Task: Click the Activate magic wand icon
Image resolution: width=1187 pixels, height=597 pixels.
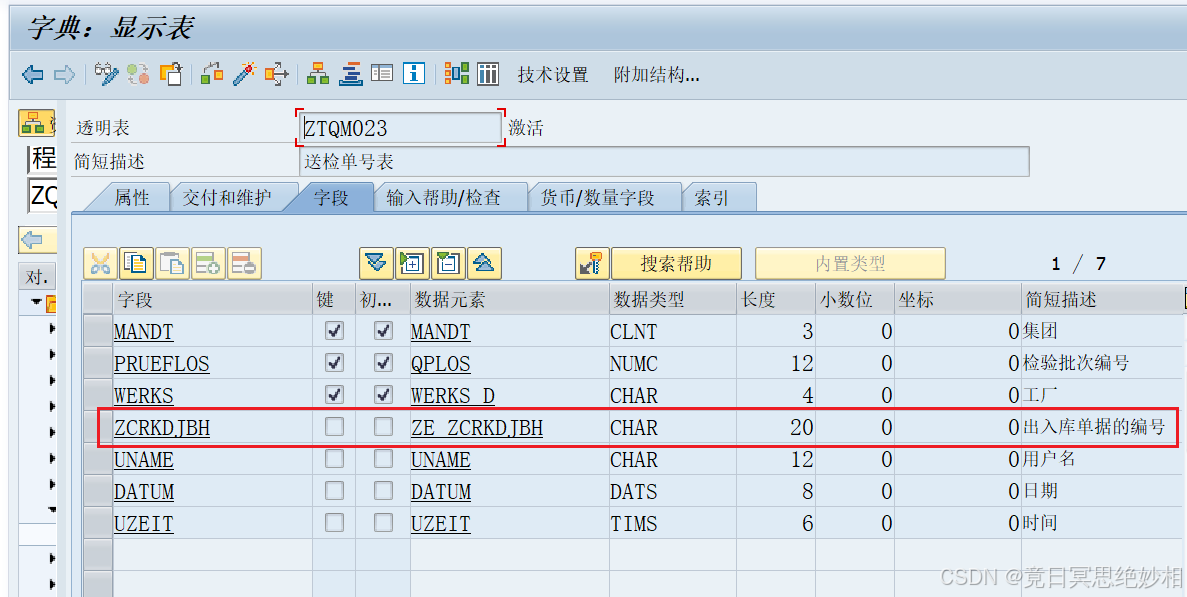Action: pos(244,74)
